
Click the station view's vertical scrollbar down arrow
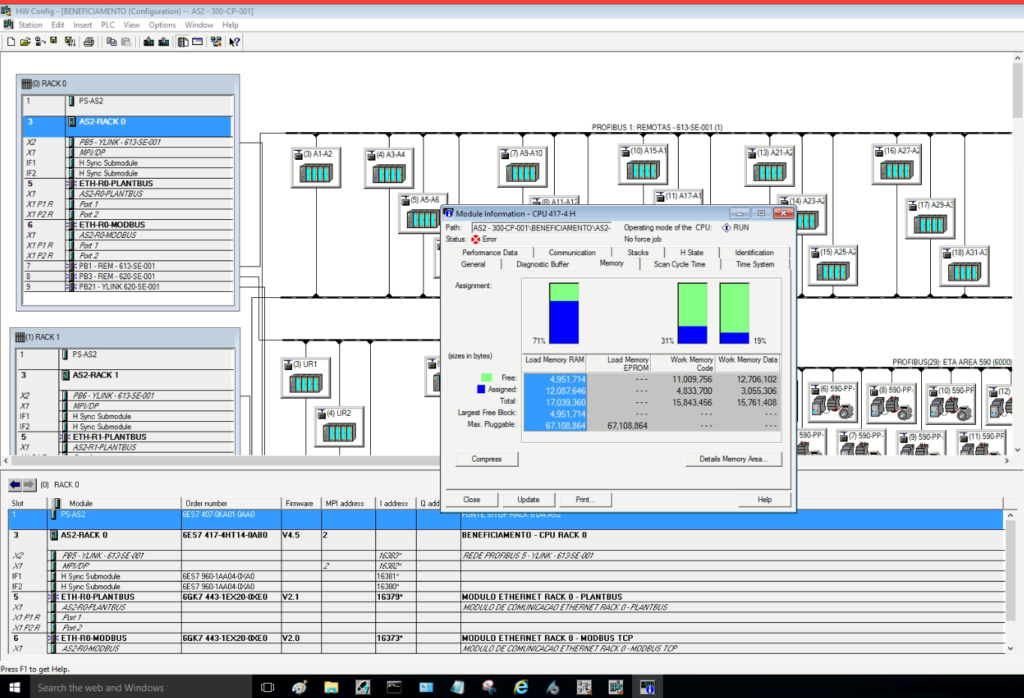[1017, 450]
